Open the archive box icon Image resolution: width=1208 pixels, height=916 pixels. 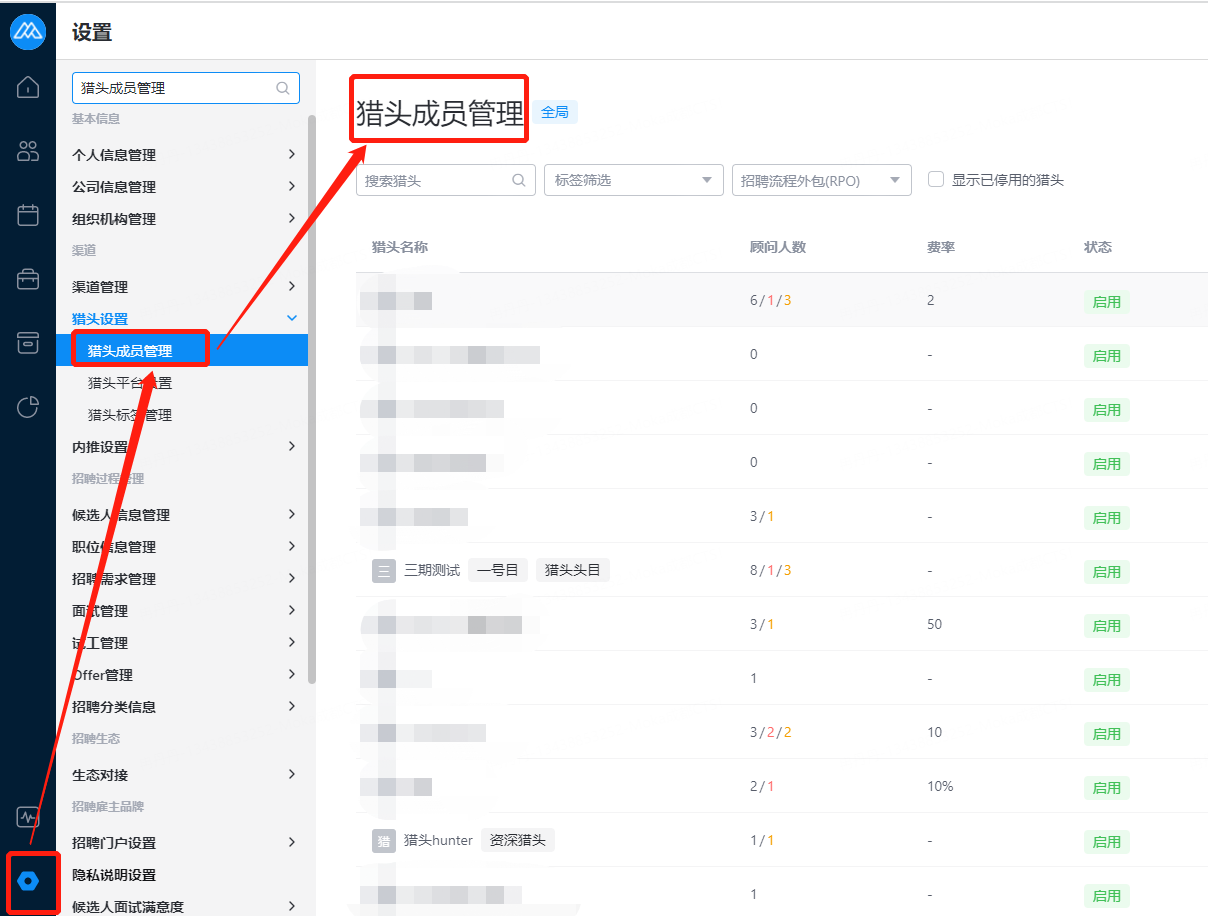pos(28,343)
